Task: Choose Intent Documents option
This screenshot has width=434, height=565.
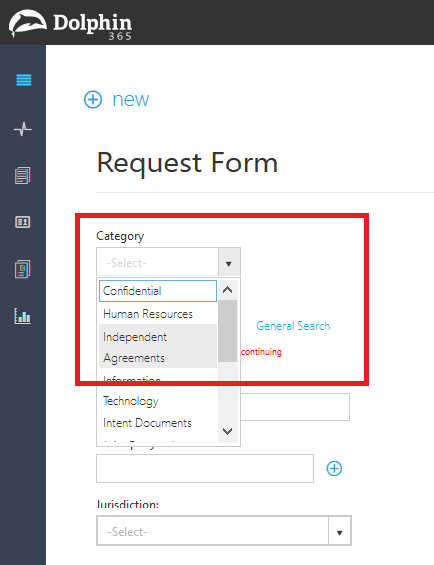Action: [158, 423]
